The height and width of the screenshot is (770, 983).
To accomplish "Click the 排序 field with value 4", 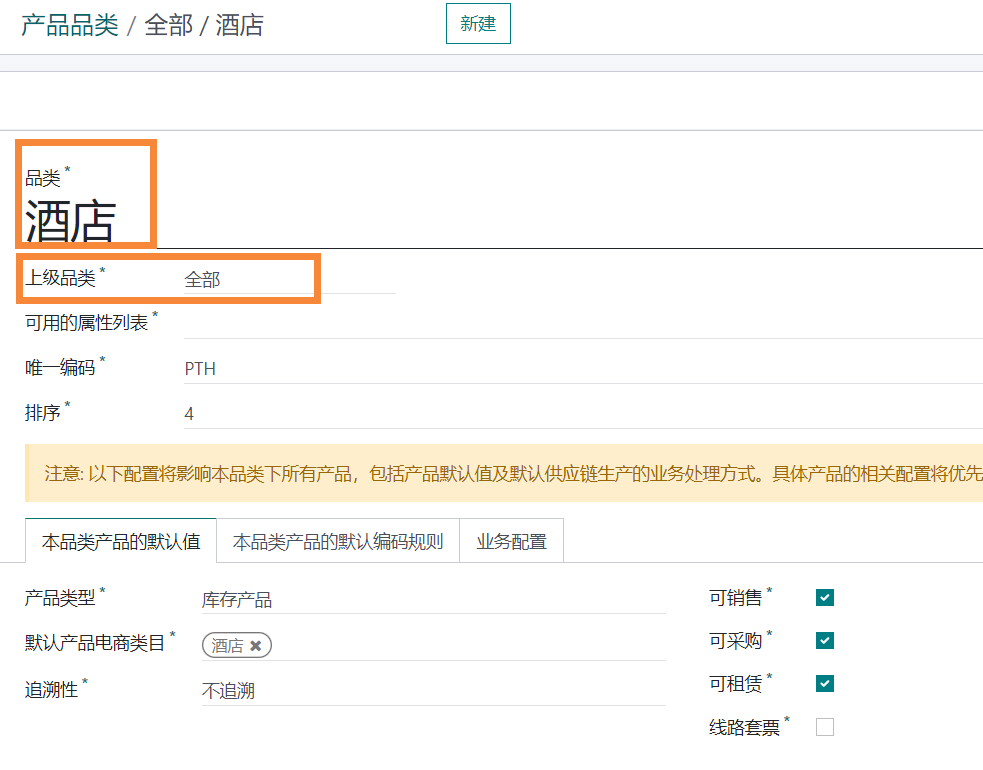I will (x=580, y=414).
